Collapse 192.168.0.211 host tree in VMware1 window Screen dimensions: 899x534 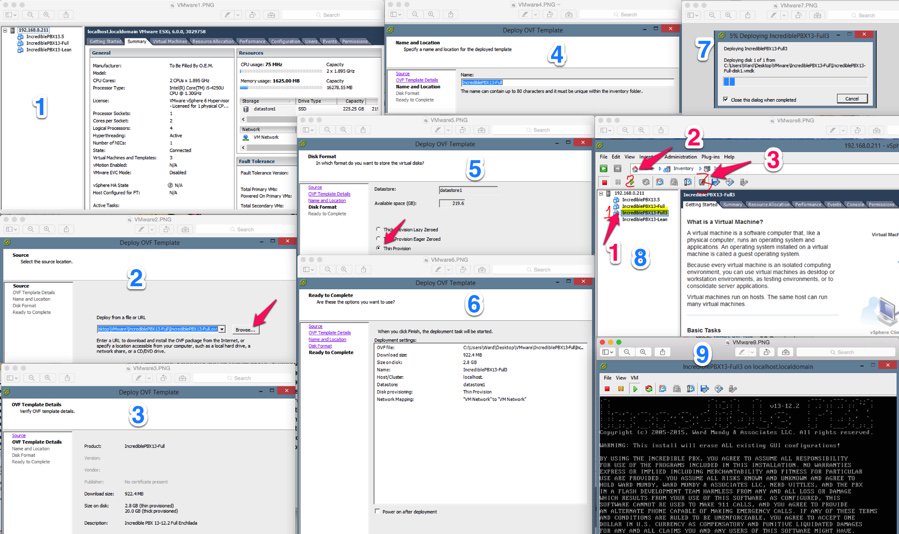(5, 30)
